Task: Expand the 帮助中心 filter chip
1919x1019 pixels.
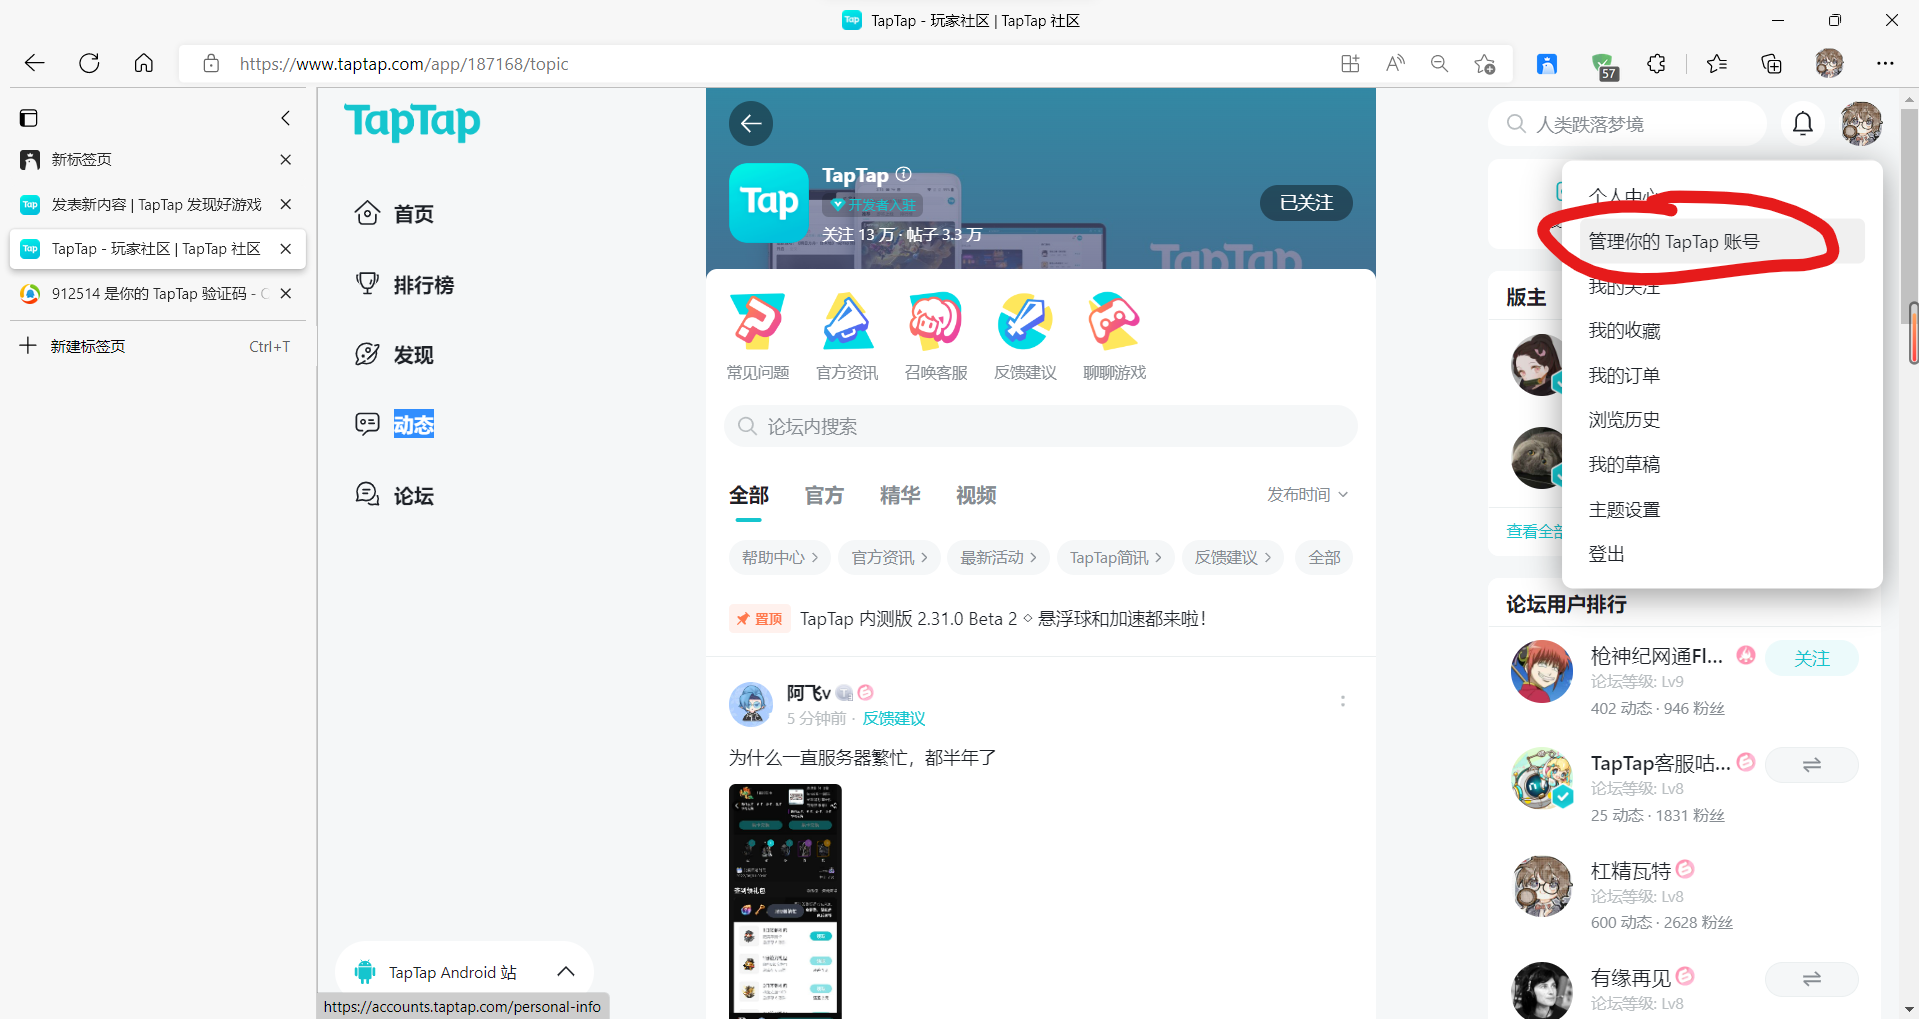Action: [780, 558]
